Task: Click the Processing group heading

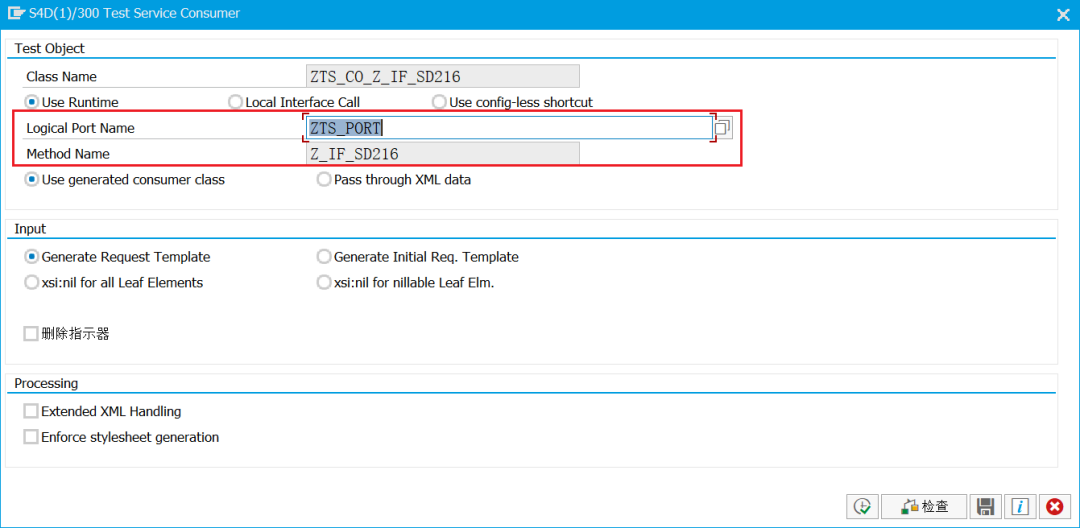Action: (46, 383)
